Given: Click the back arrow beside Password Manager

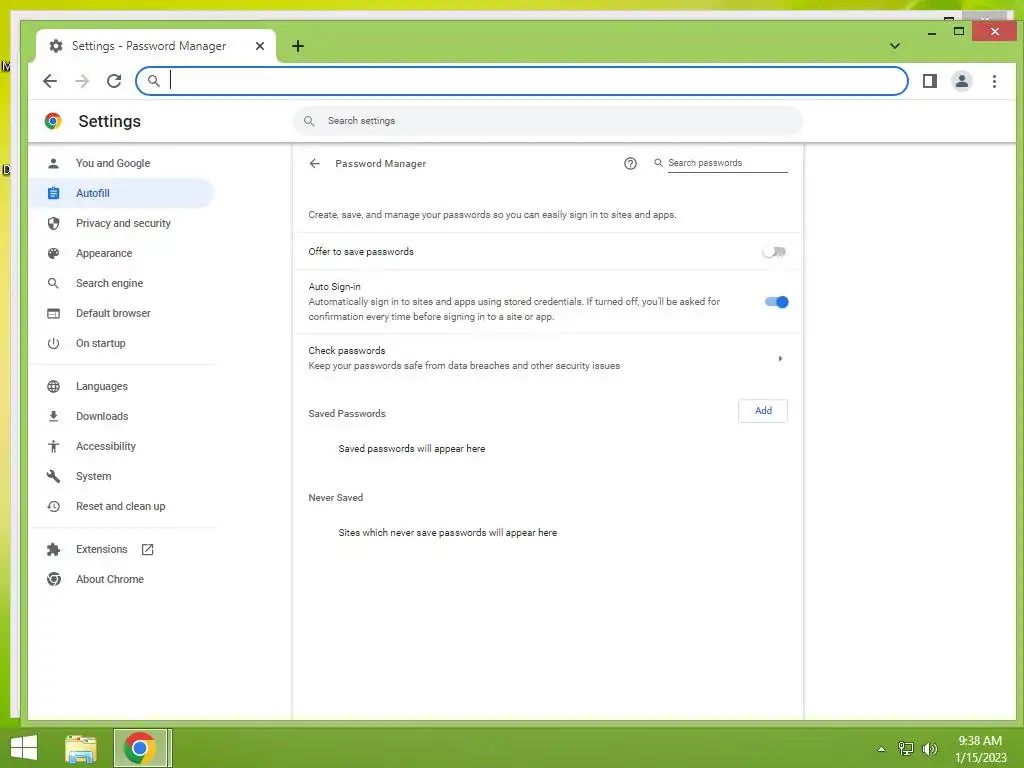Looking at the screenshot, I should click(315, 163).
